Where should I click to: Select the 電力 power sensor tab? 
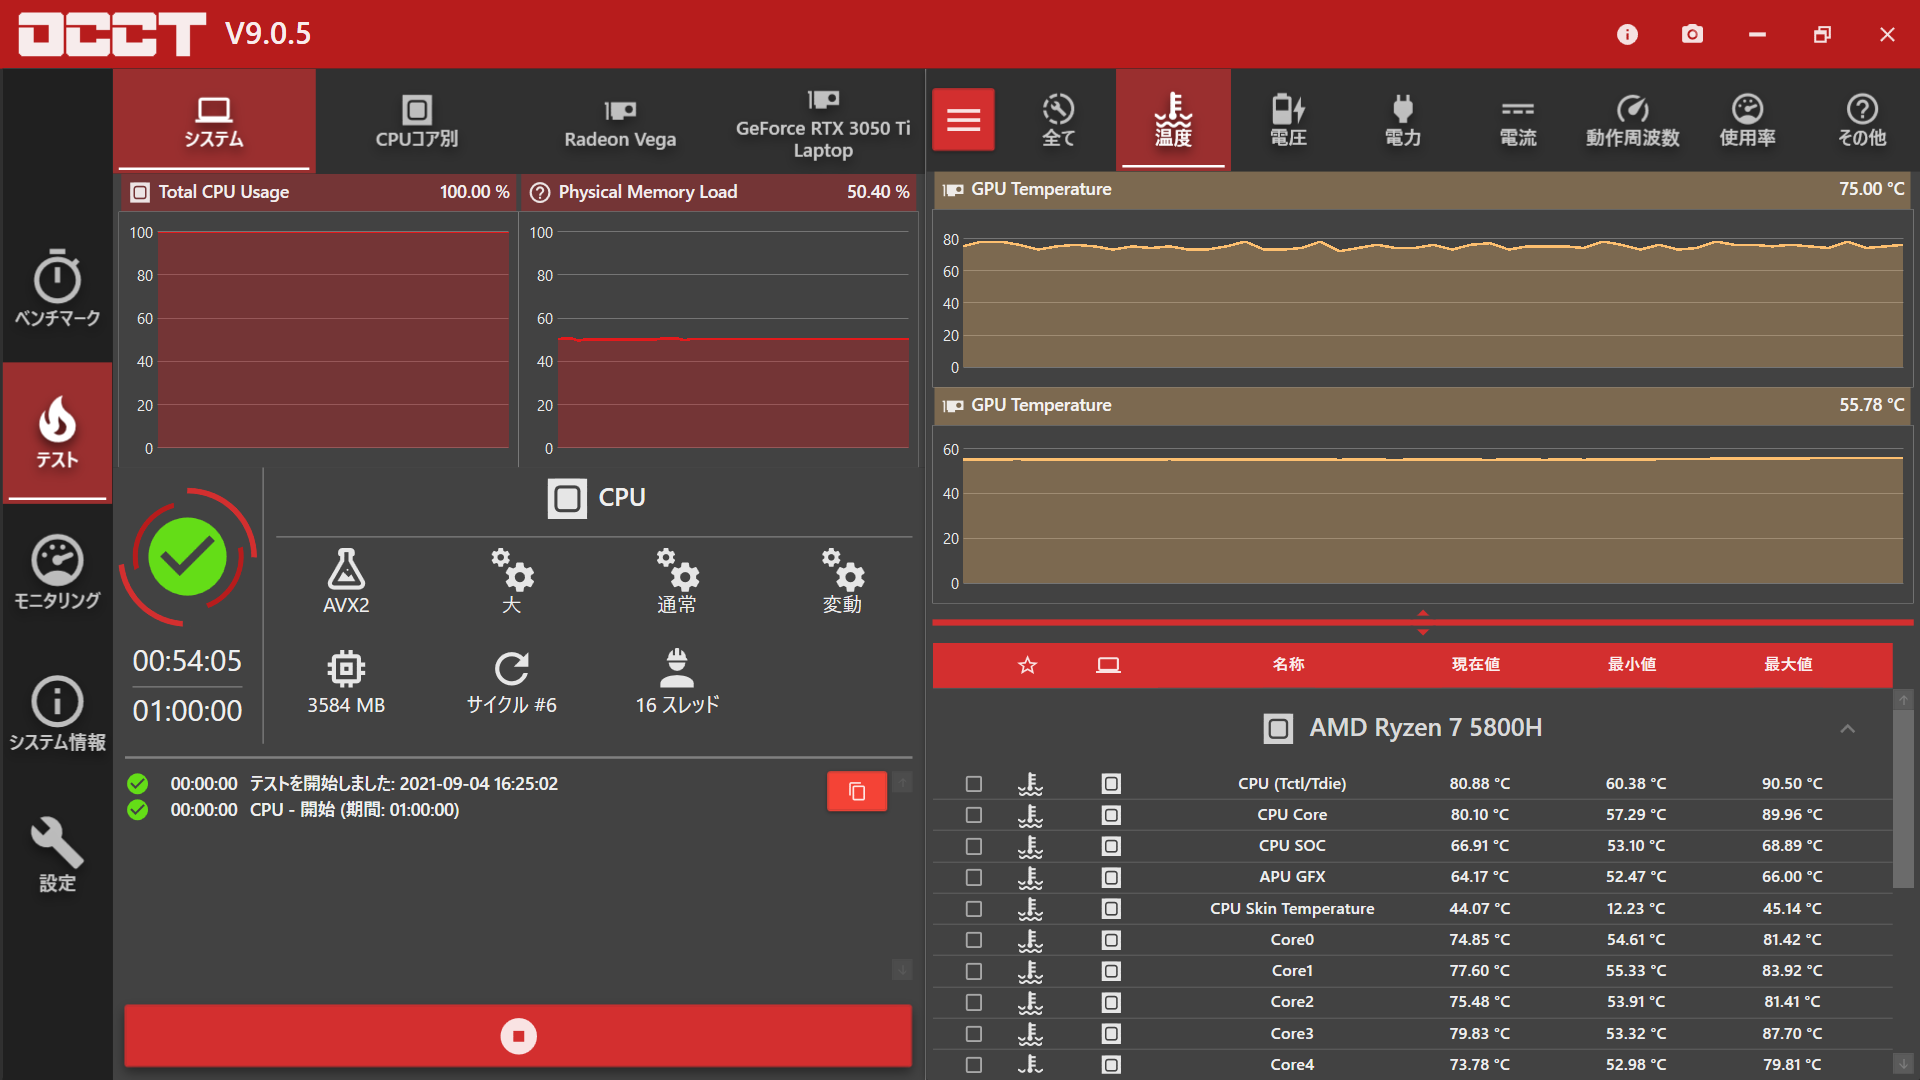pos(1403,120)
